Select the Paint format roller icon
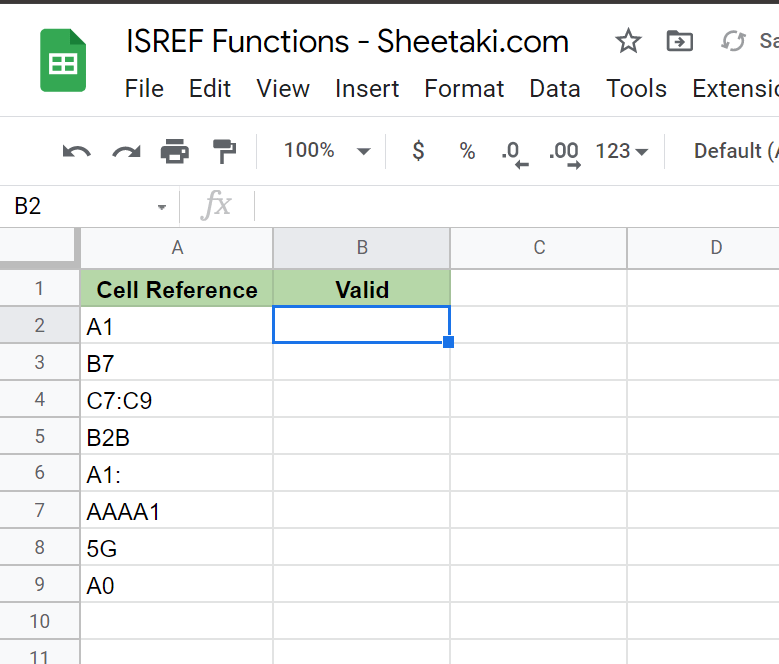Image resolution: width=779 pixels, height=664 pixels. 224,151
